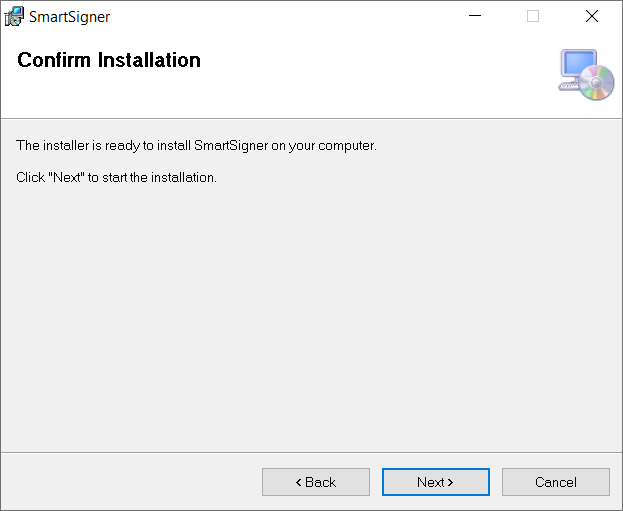Click the rainbow CD disc in banner graphic
This screenshot has height=511, width=623.
596,83
